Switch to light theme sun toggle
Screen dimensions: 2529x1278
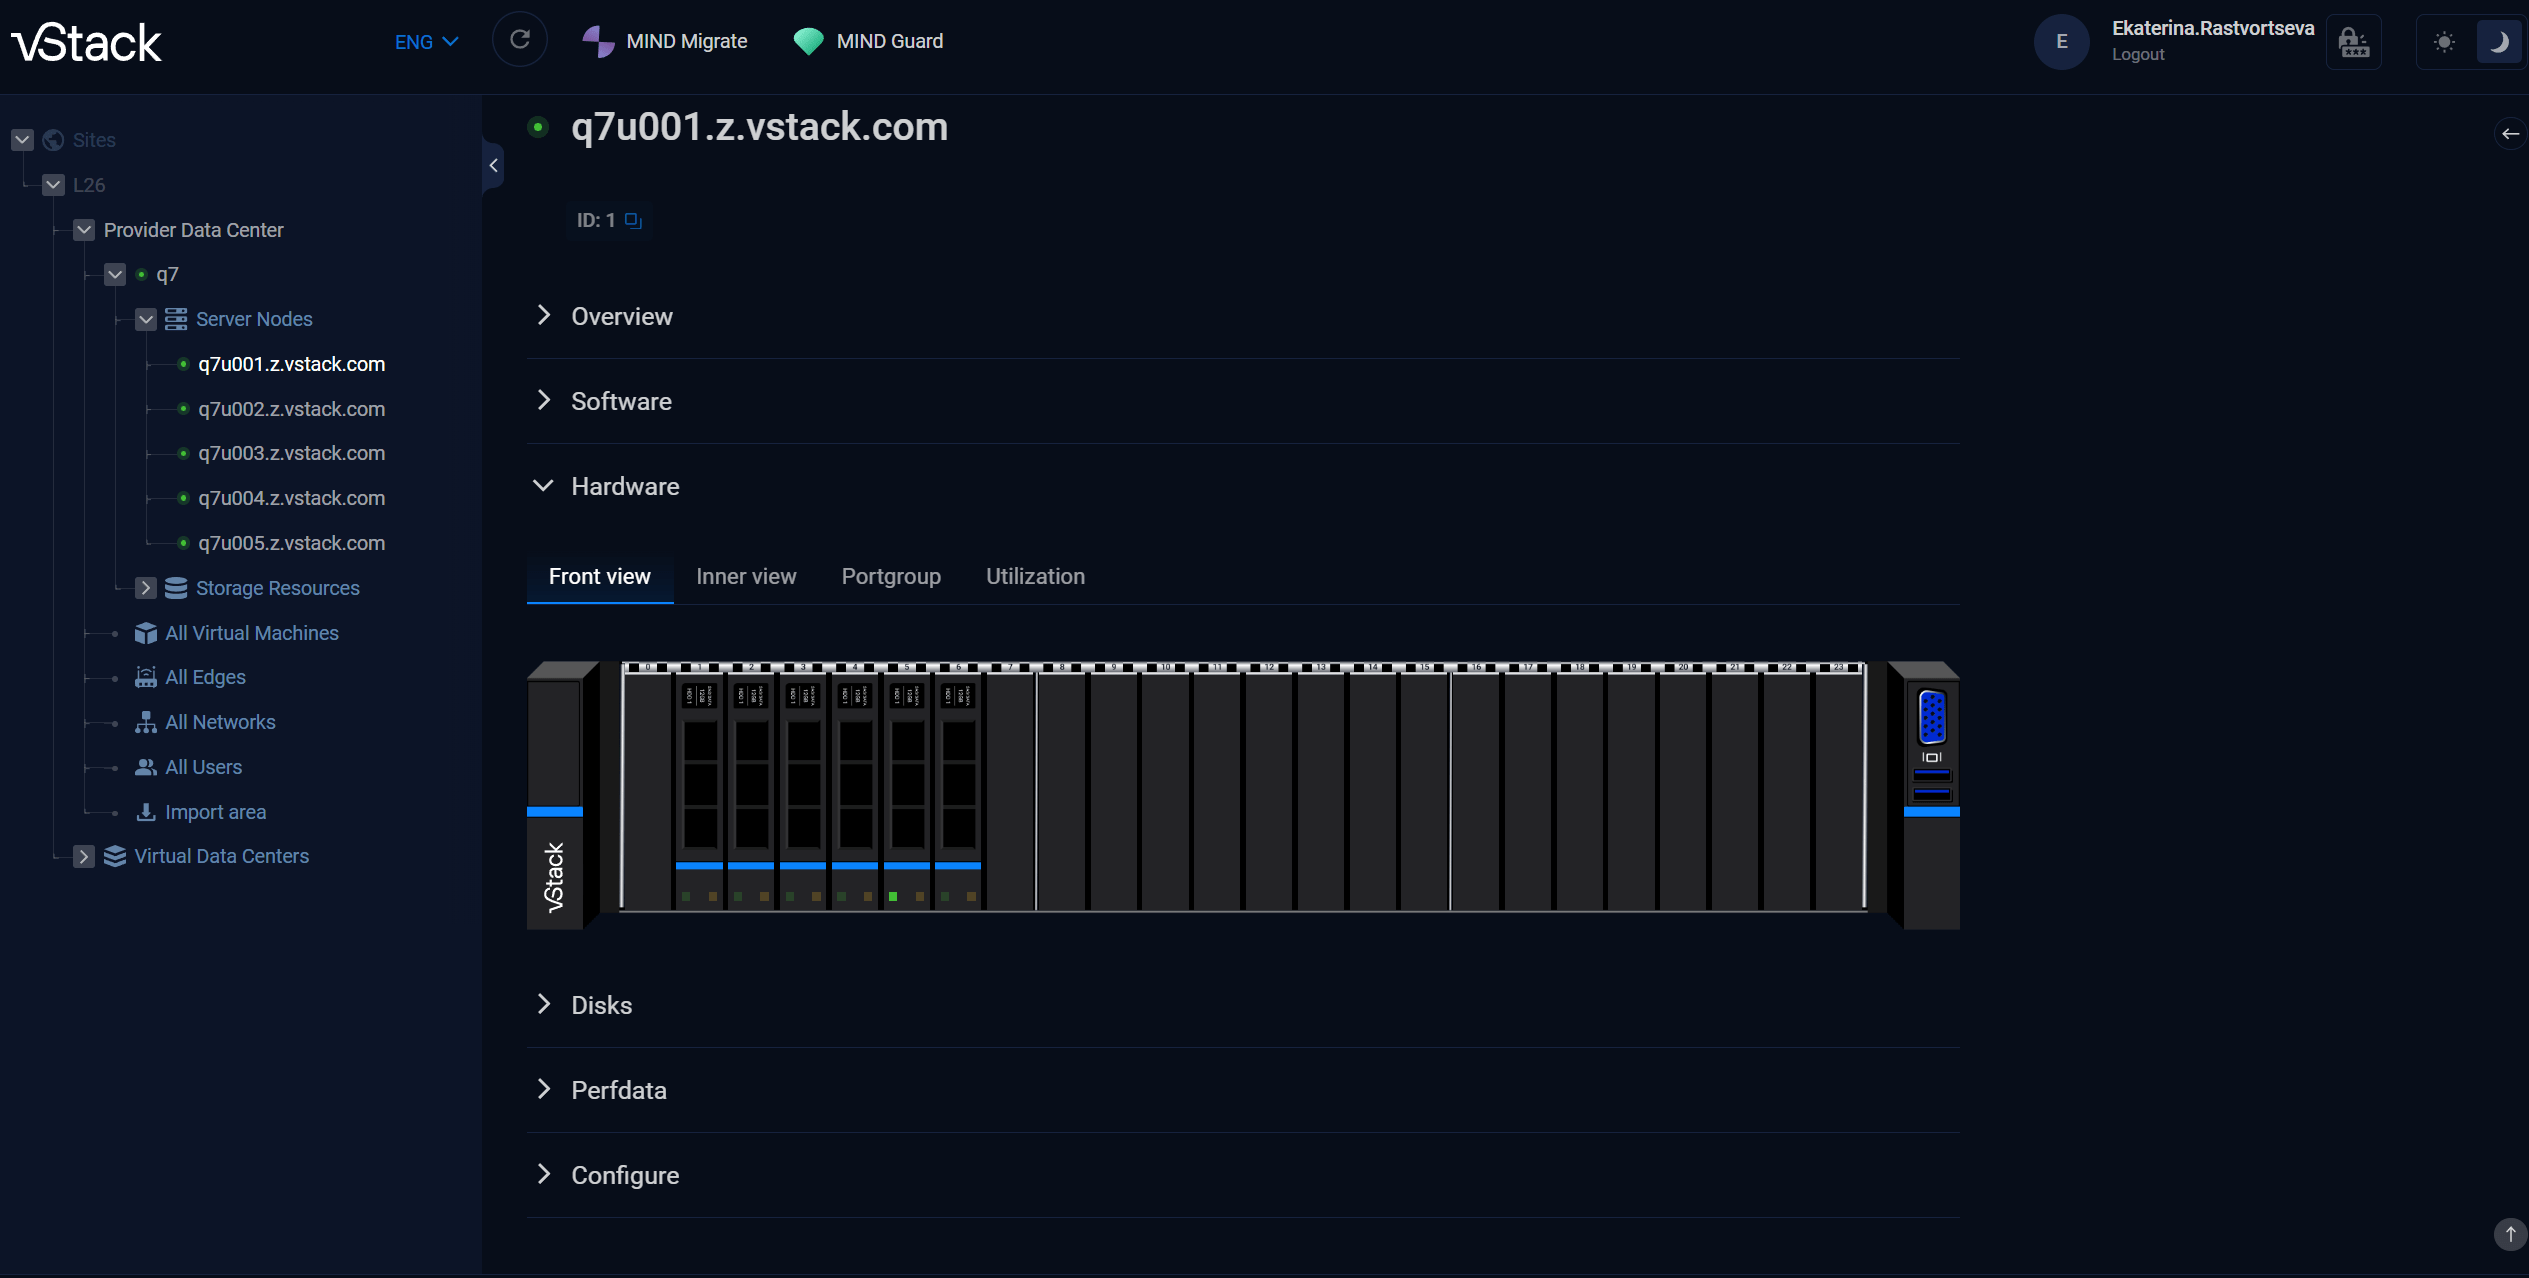(x=2443, y=42)
